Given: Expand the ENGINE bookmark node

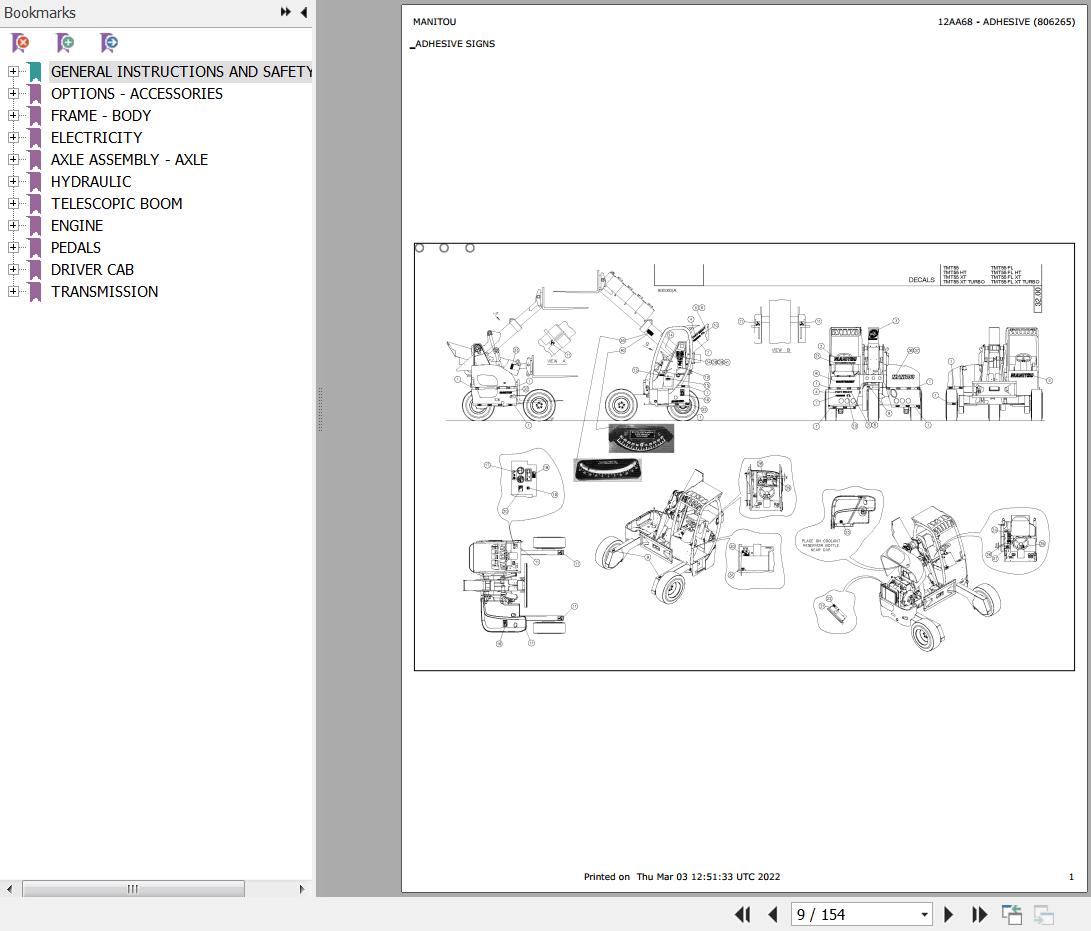Looking at the screenshot, I should pyautogui.click(x=11, y=225).
